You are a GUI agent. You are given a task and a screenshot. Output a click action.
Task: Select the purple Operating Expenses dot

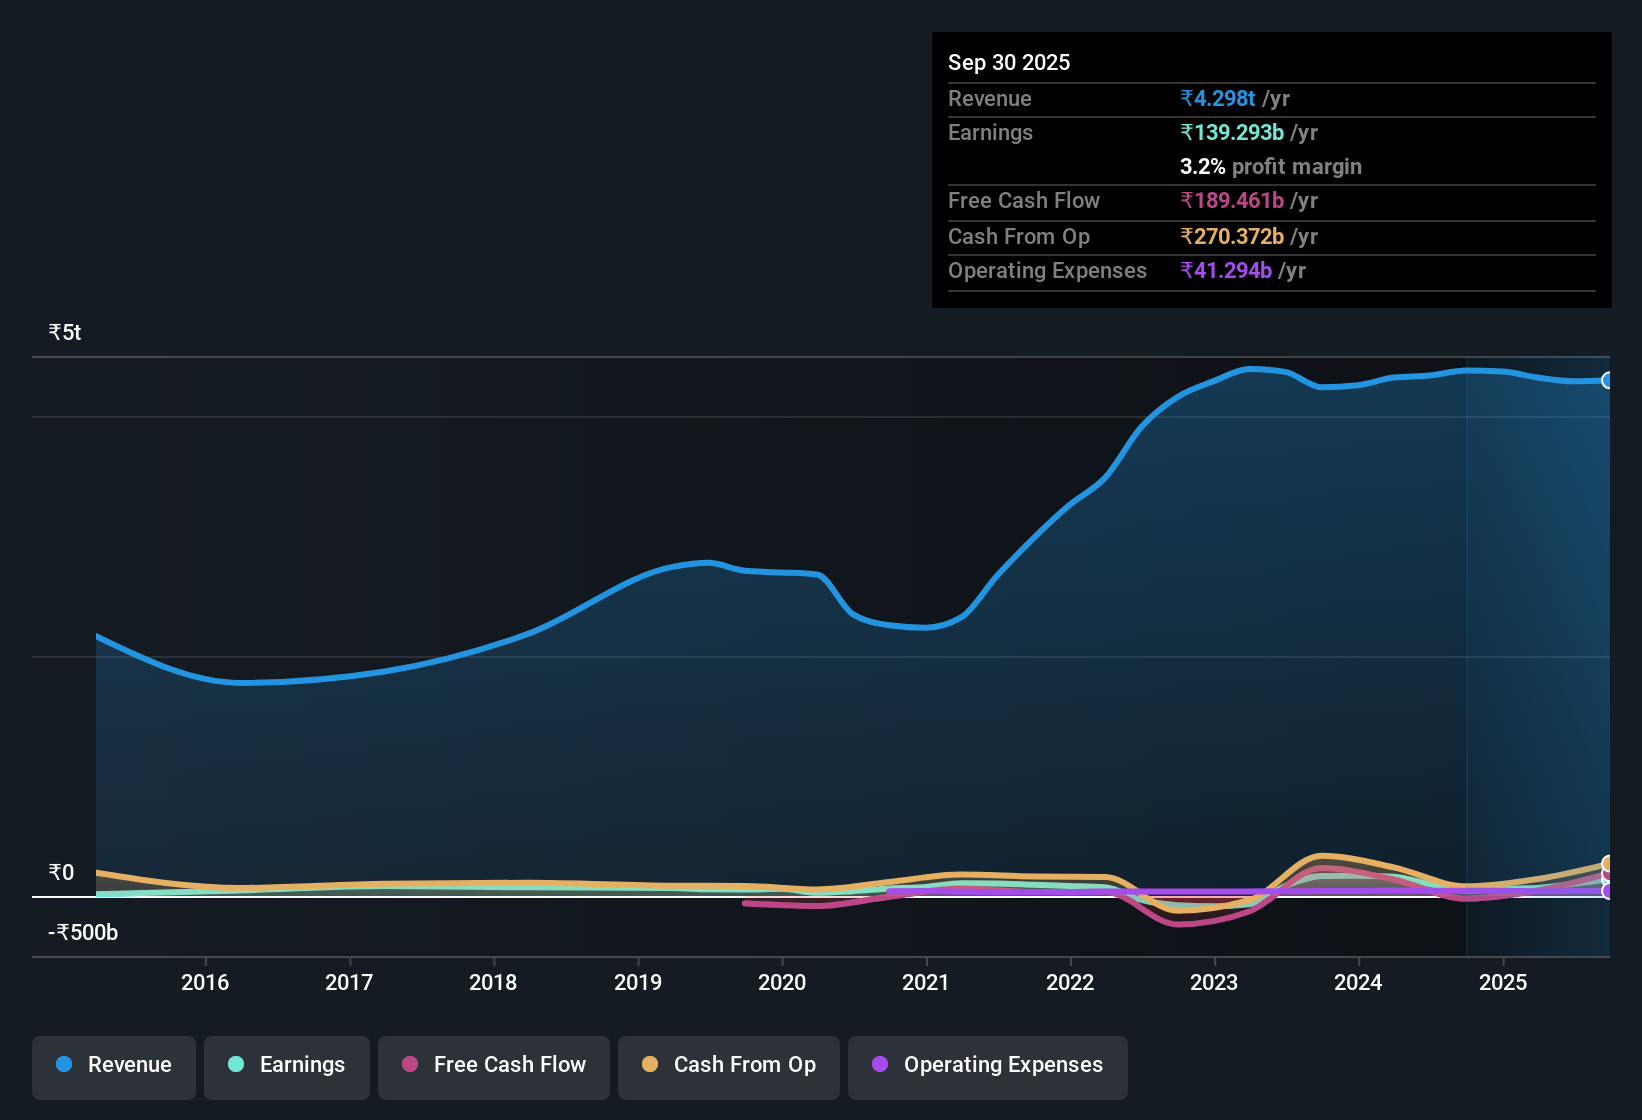click(880, 1065)
